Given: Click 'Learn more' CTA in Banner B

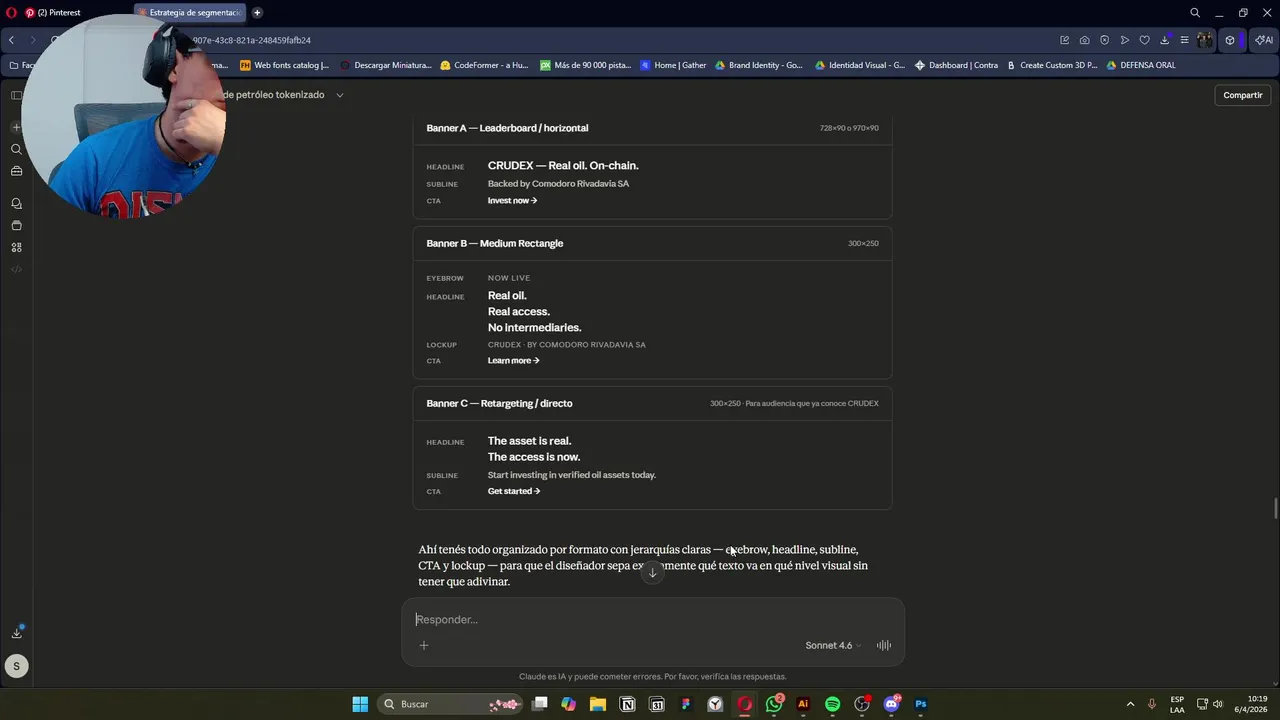Looking at the screenshot, I should pos(513,361).
